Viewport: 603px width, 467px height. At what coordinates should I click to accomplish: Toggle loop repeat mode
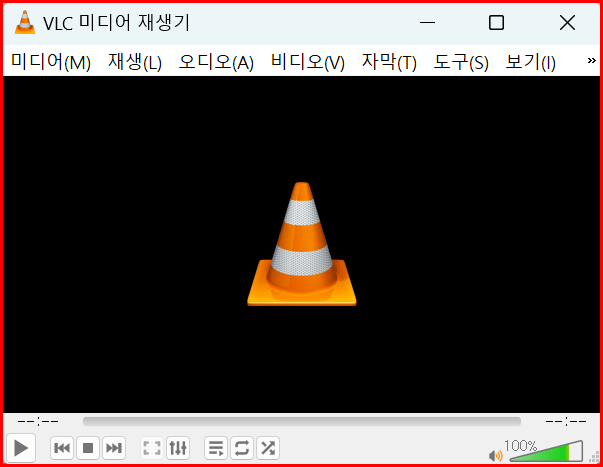[242, 448]
